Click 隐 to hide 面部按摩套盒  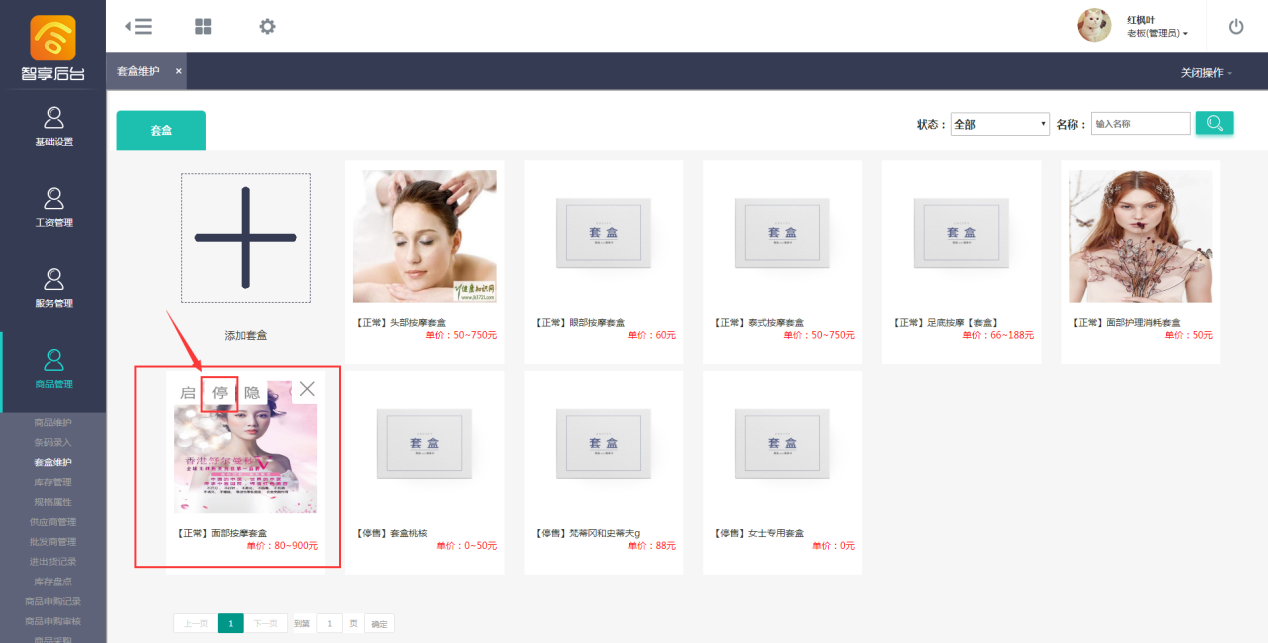coord(252,393)
